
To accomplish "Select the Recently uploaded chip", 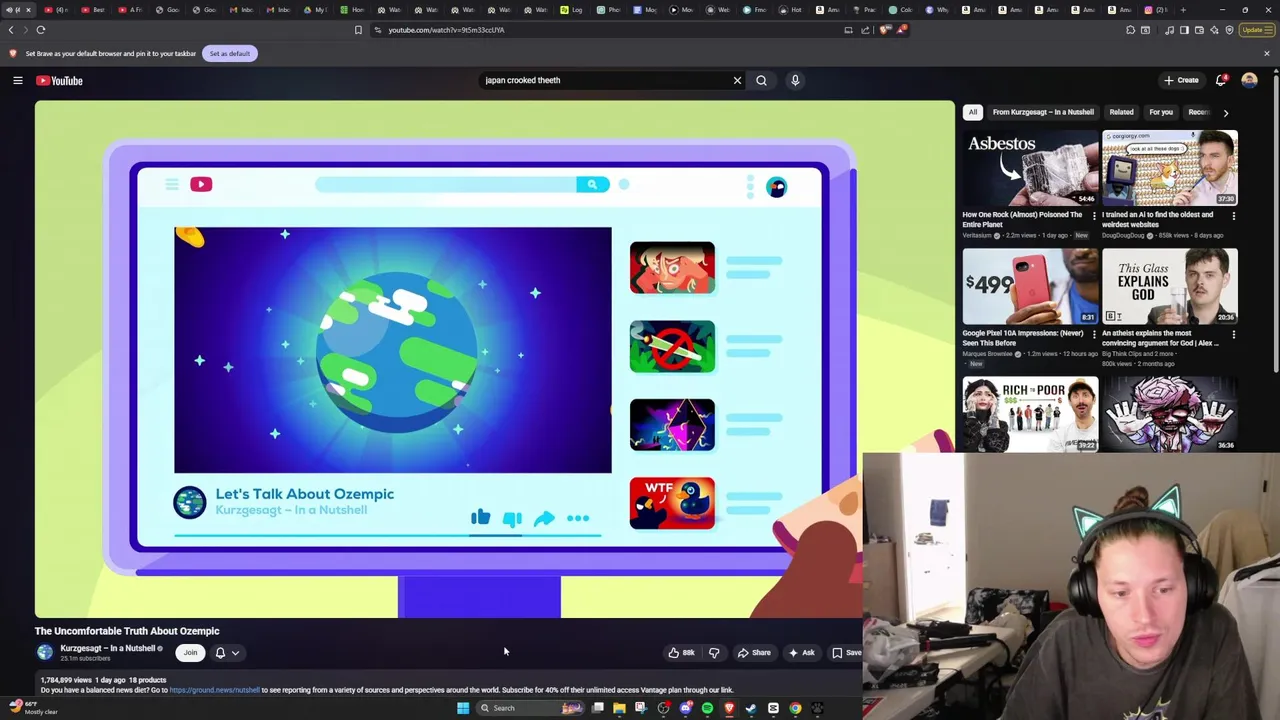I will 1198,112.
